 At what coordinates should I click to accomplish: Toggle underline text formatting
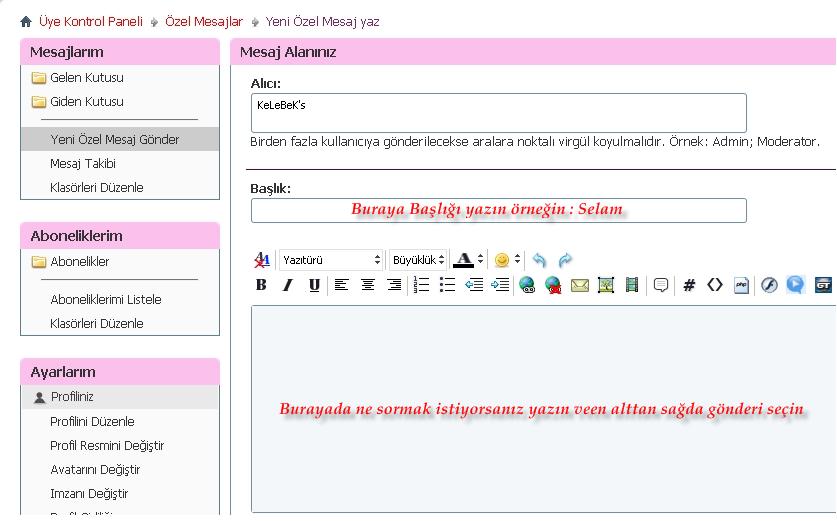click(x=314, y=285)
